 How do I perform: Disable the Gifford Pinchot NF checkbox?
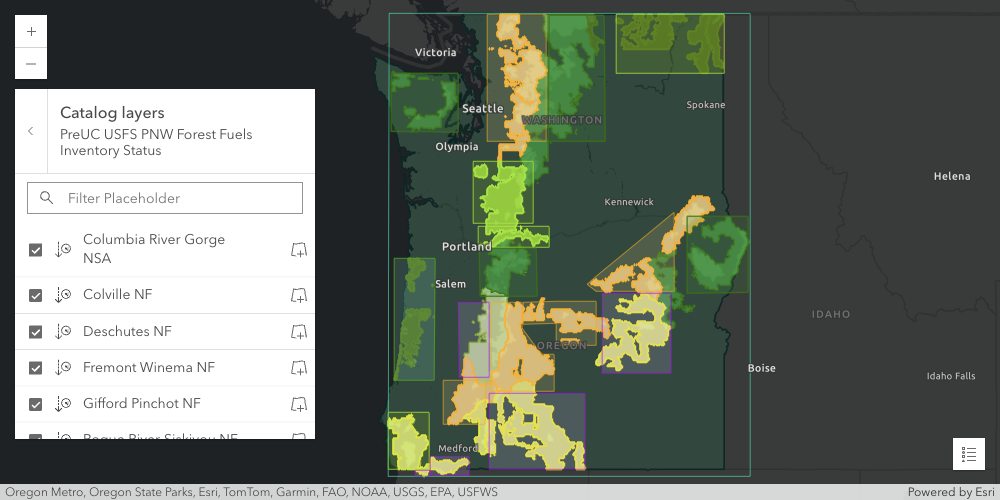coord(36,404)
